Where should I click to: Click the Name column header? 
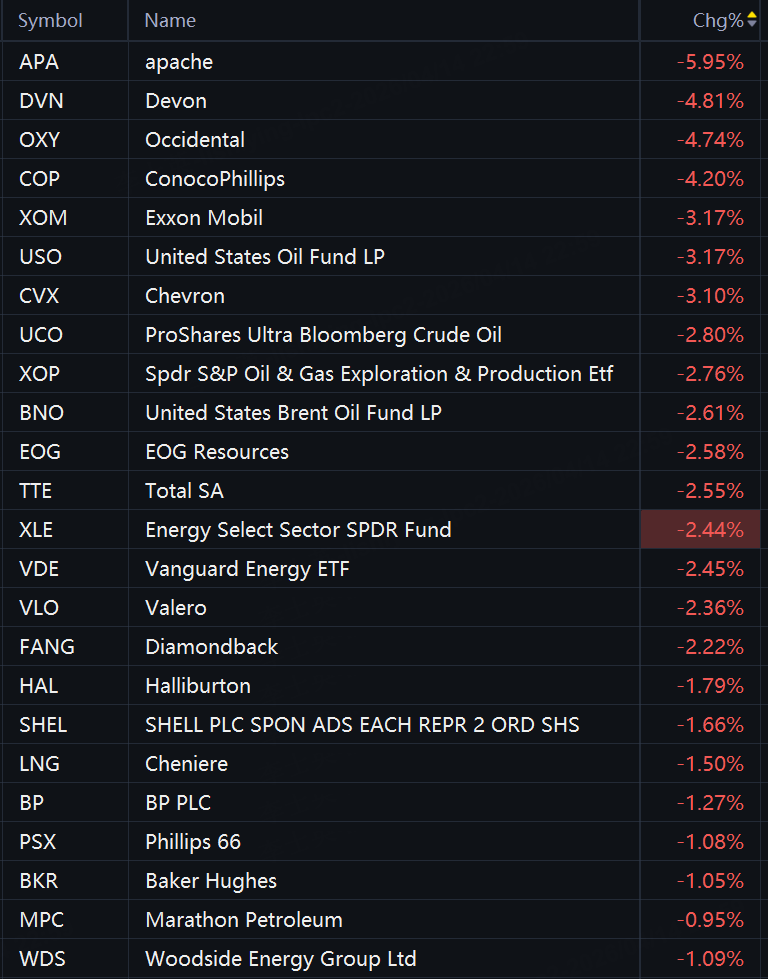pyautogui.click(x=170, y=20)
